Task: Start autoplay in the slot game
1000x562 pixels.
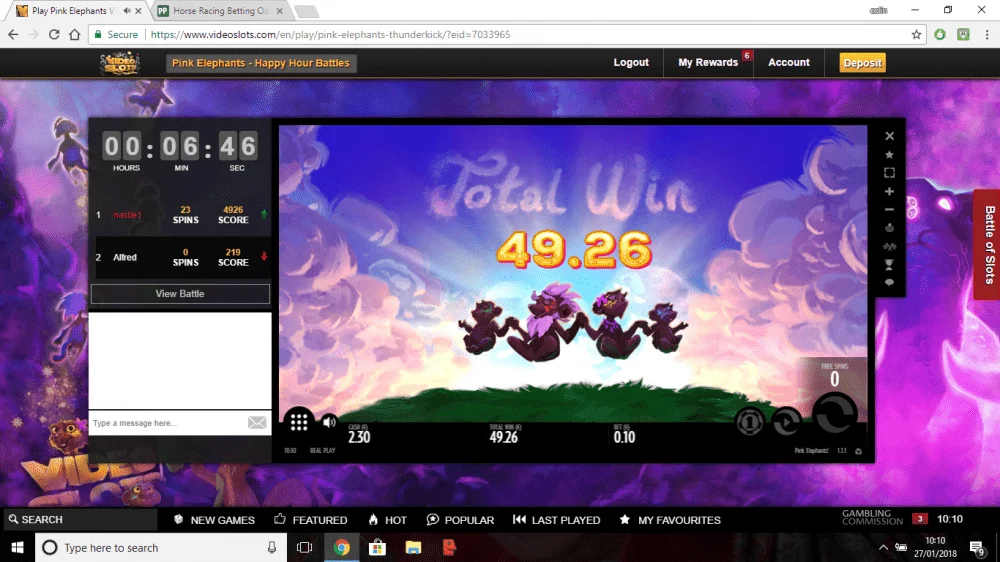Action: point(786,422)
